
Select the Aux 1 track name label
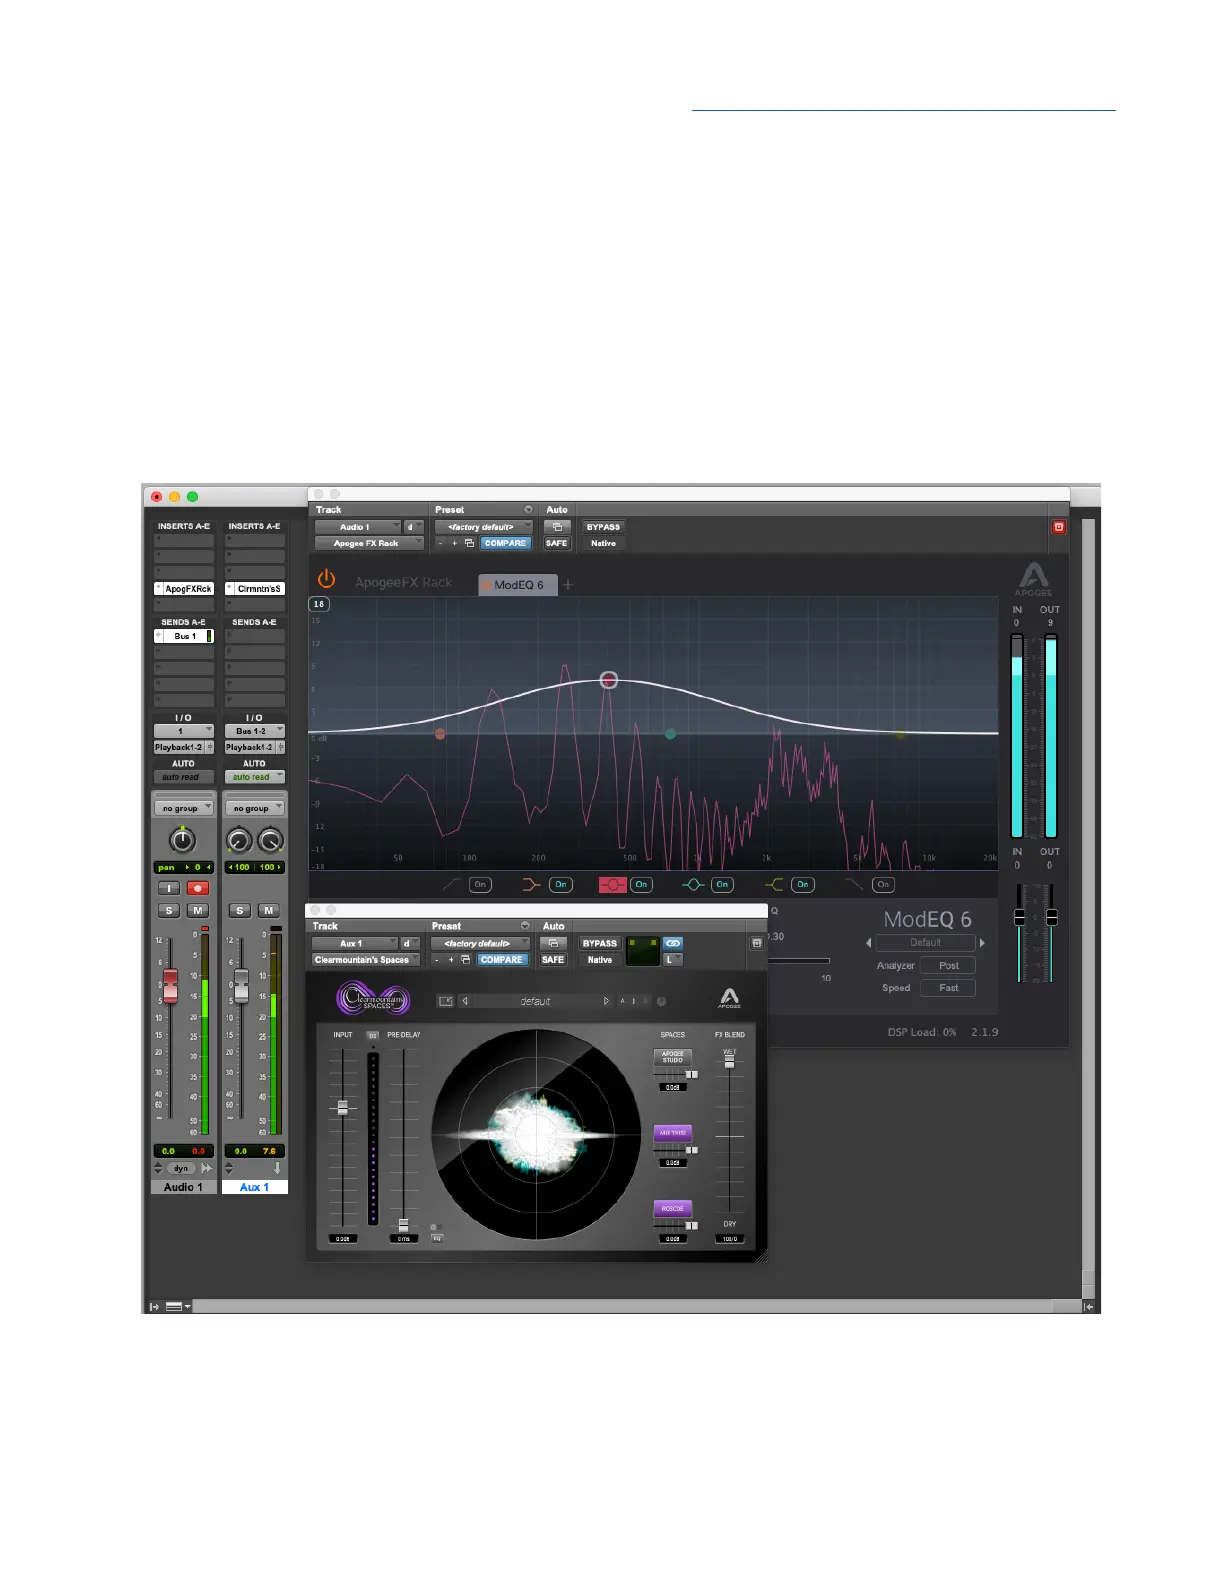[x=255, y=1187]
